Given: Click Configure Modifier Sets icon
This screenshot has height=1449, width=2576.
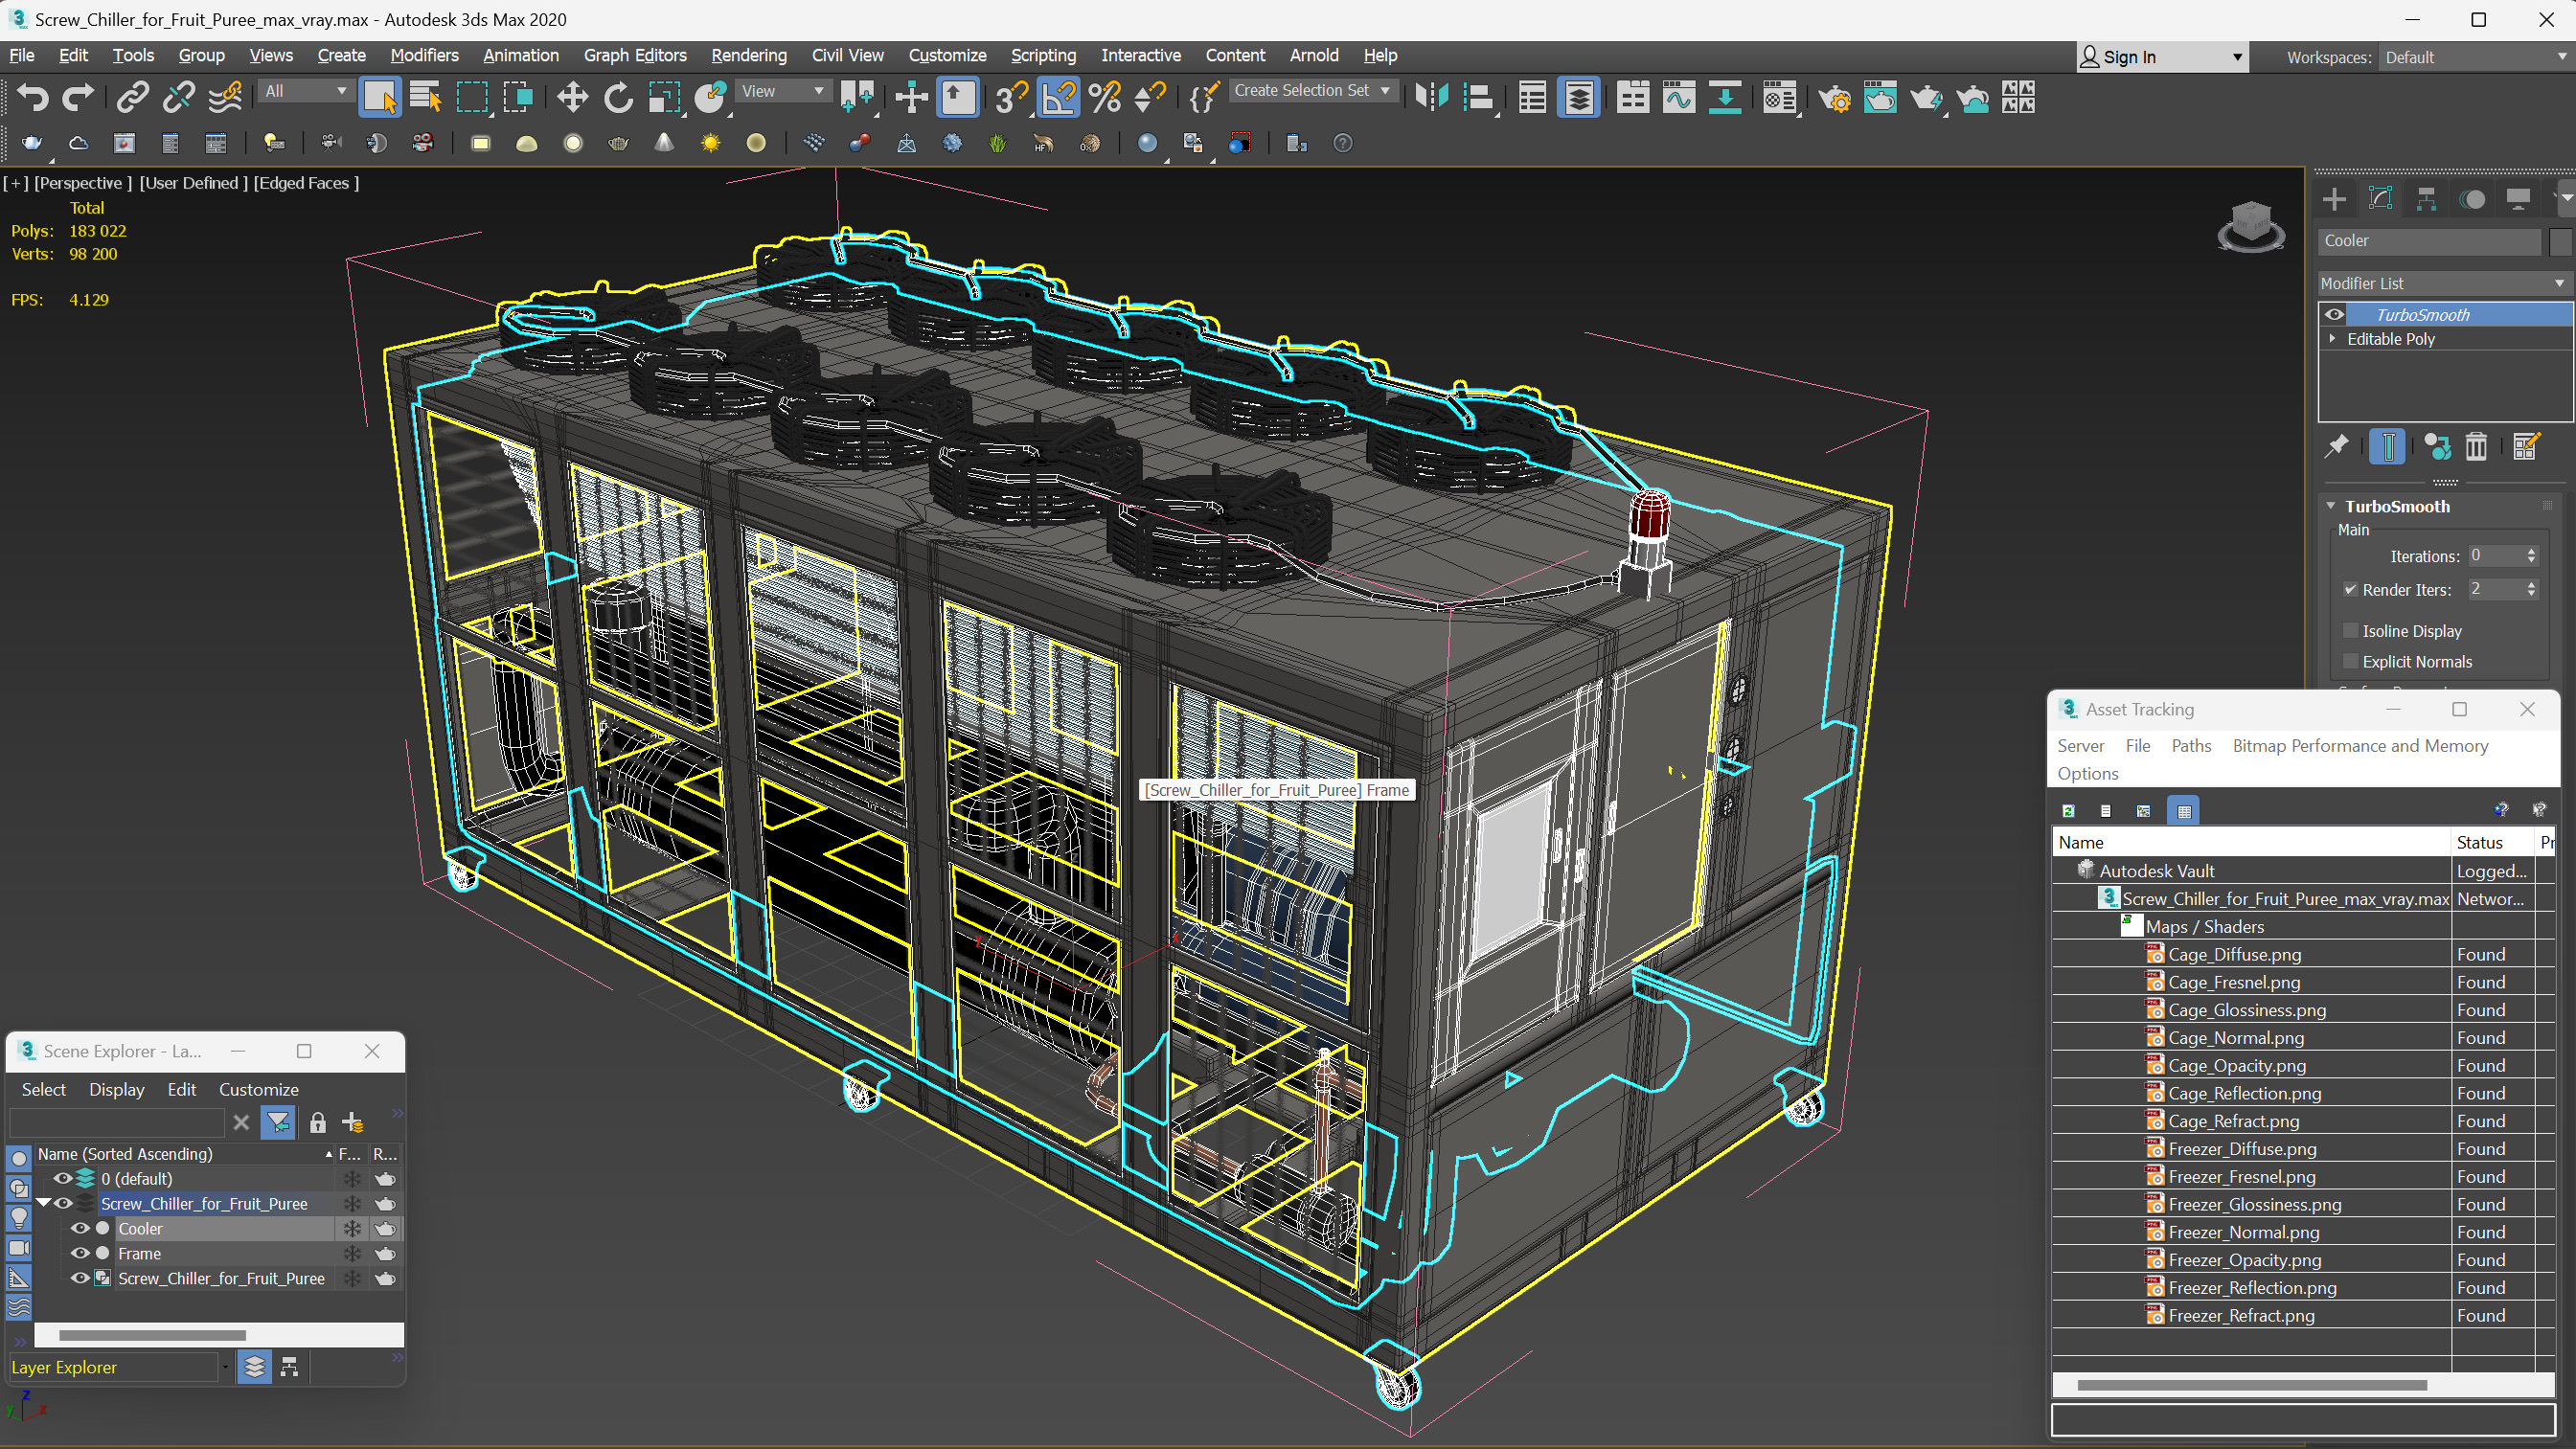Looking at the screenshot, I should pyautogui.click(x=2525, y=447).
